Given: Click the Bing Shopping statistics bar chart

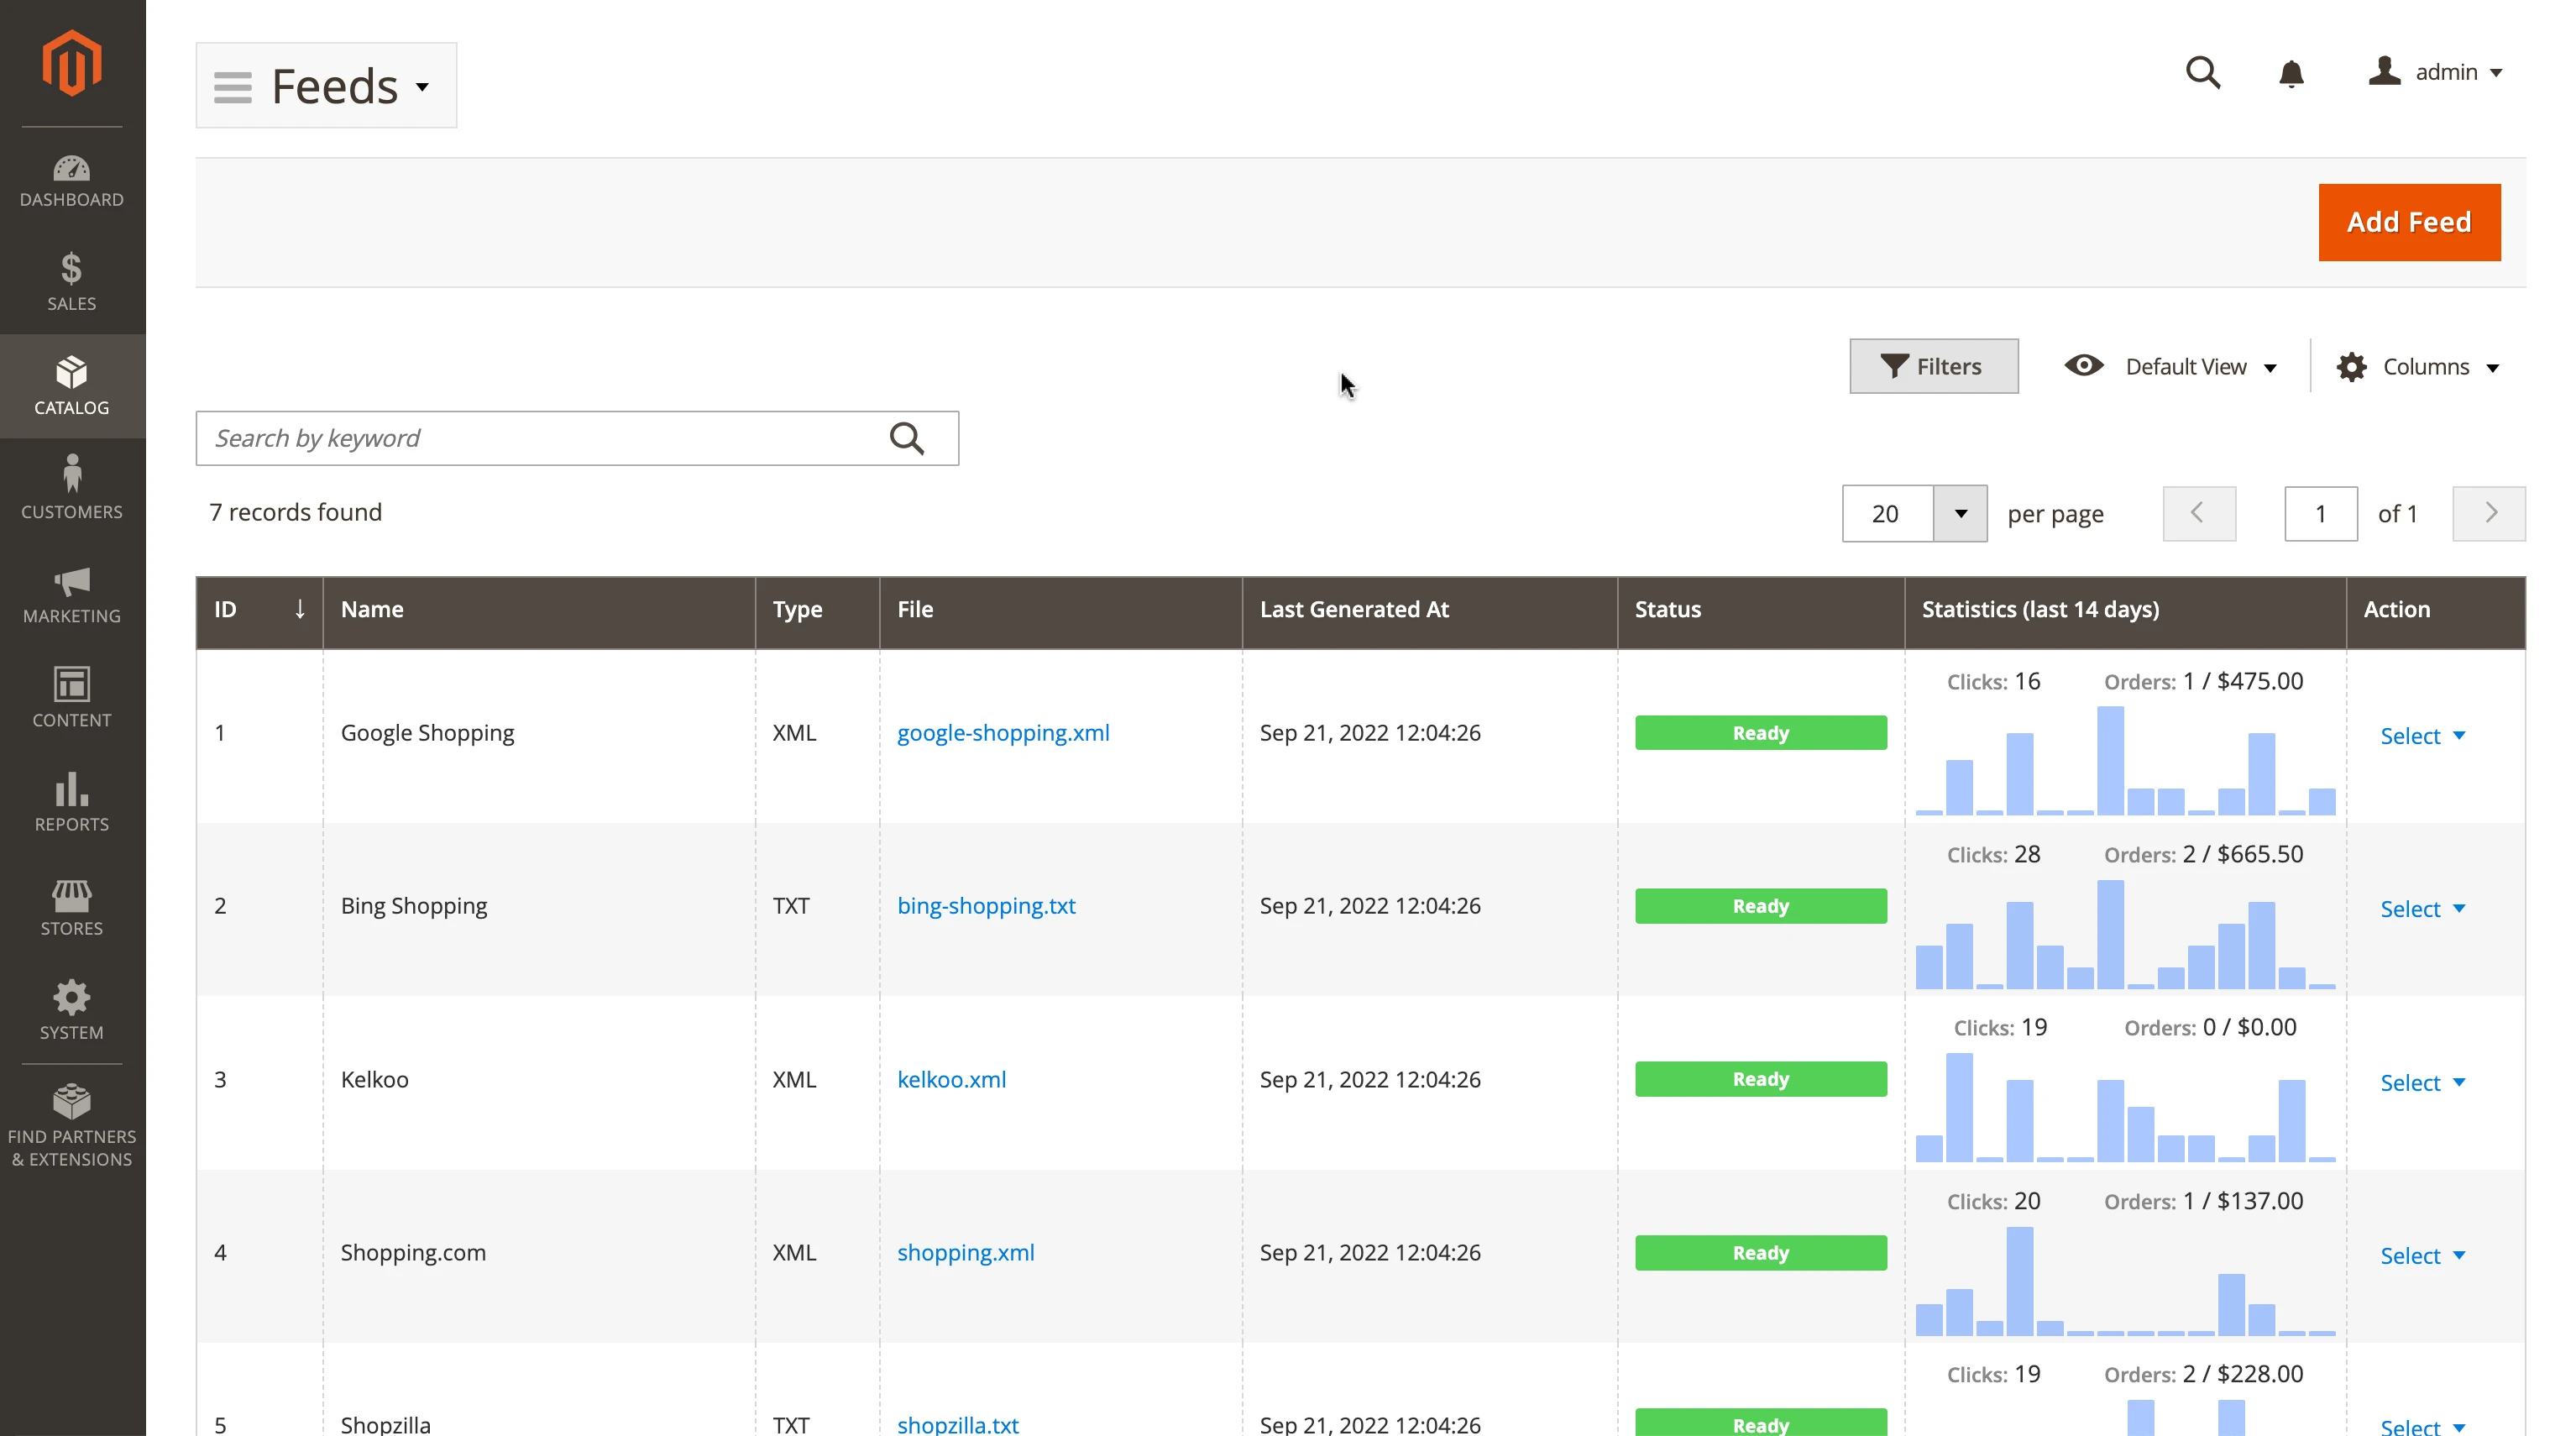Looking at the screenshot, I should click(2125, 934).
